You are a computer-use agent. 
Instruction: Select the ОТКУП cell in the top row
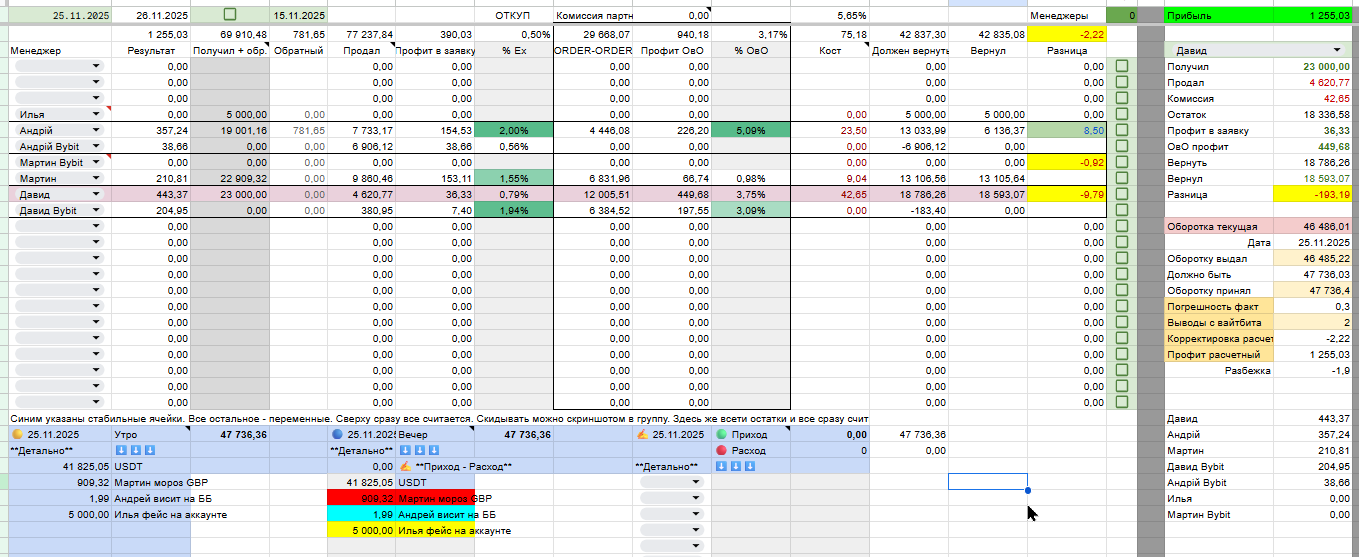coord(512,16)
